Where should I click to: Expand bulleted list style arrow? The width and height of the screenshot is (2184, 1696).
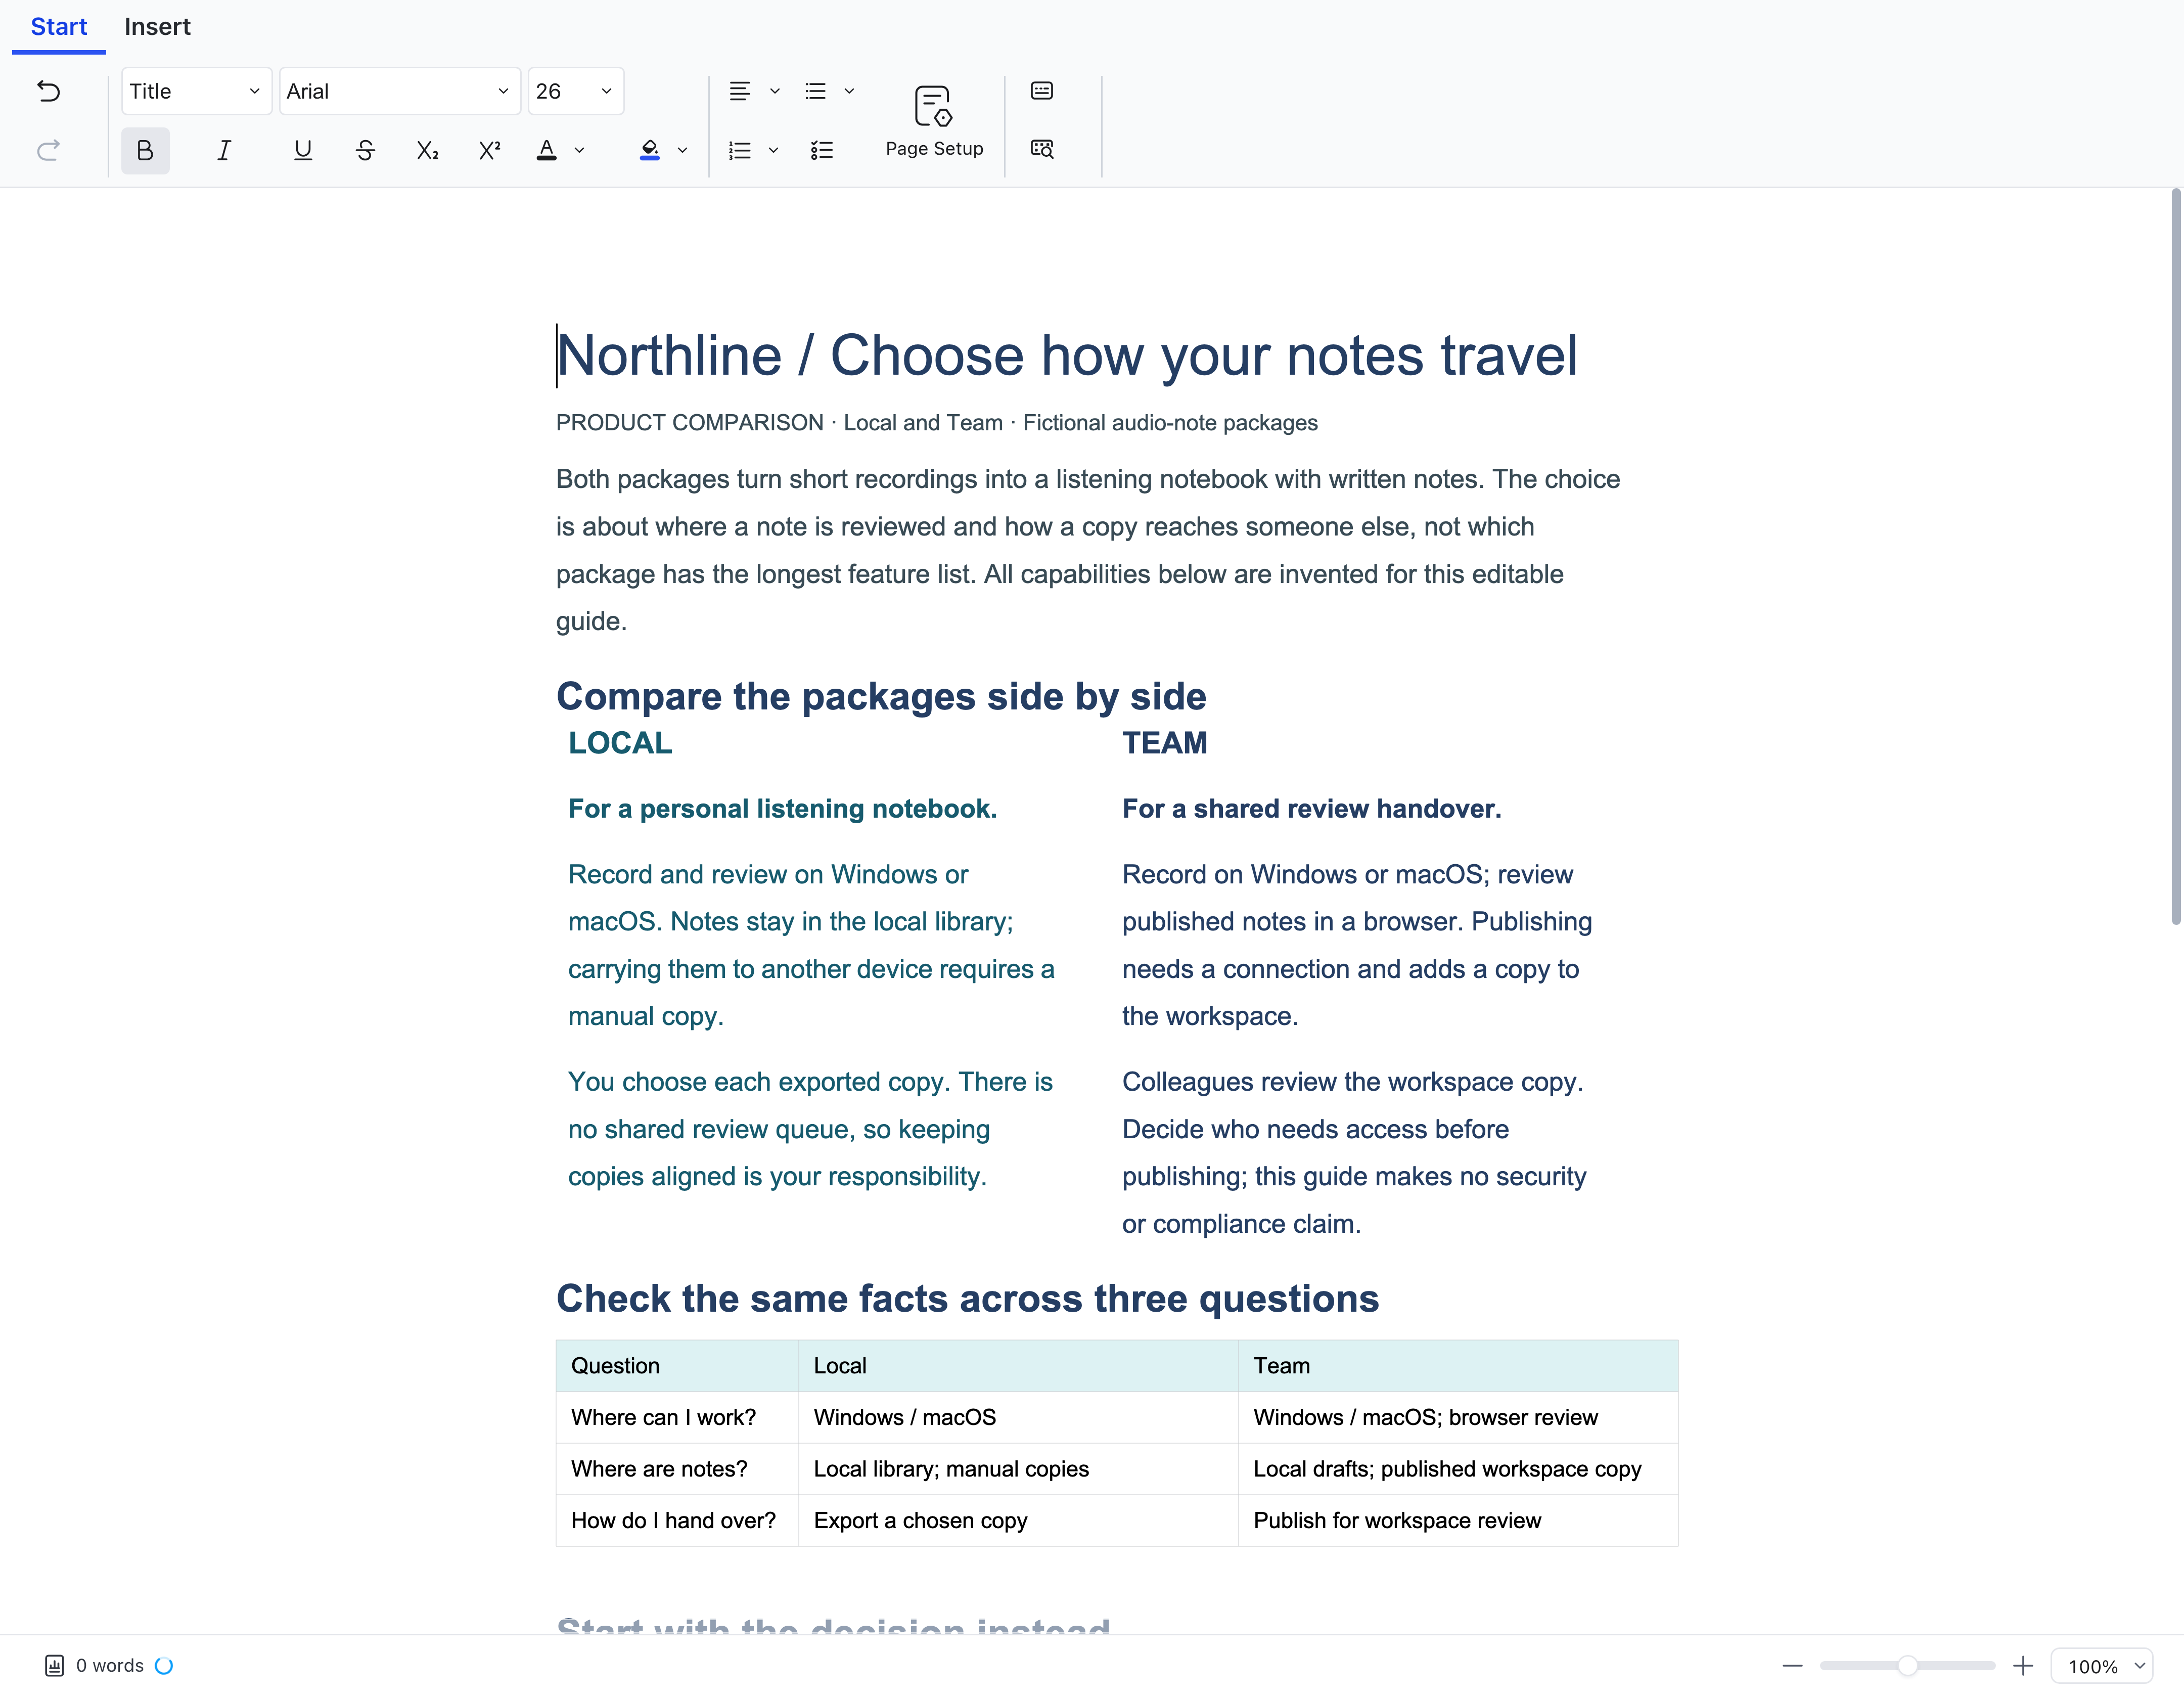tap(850, 91)
